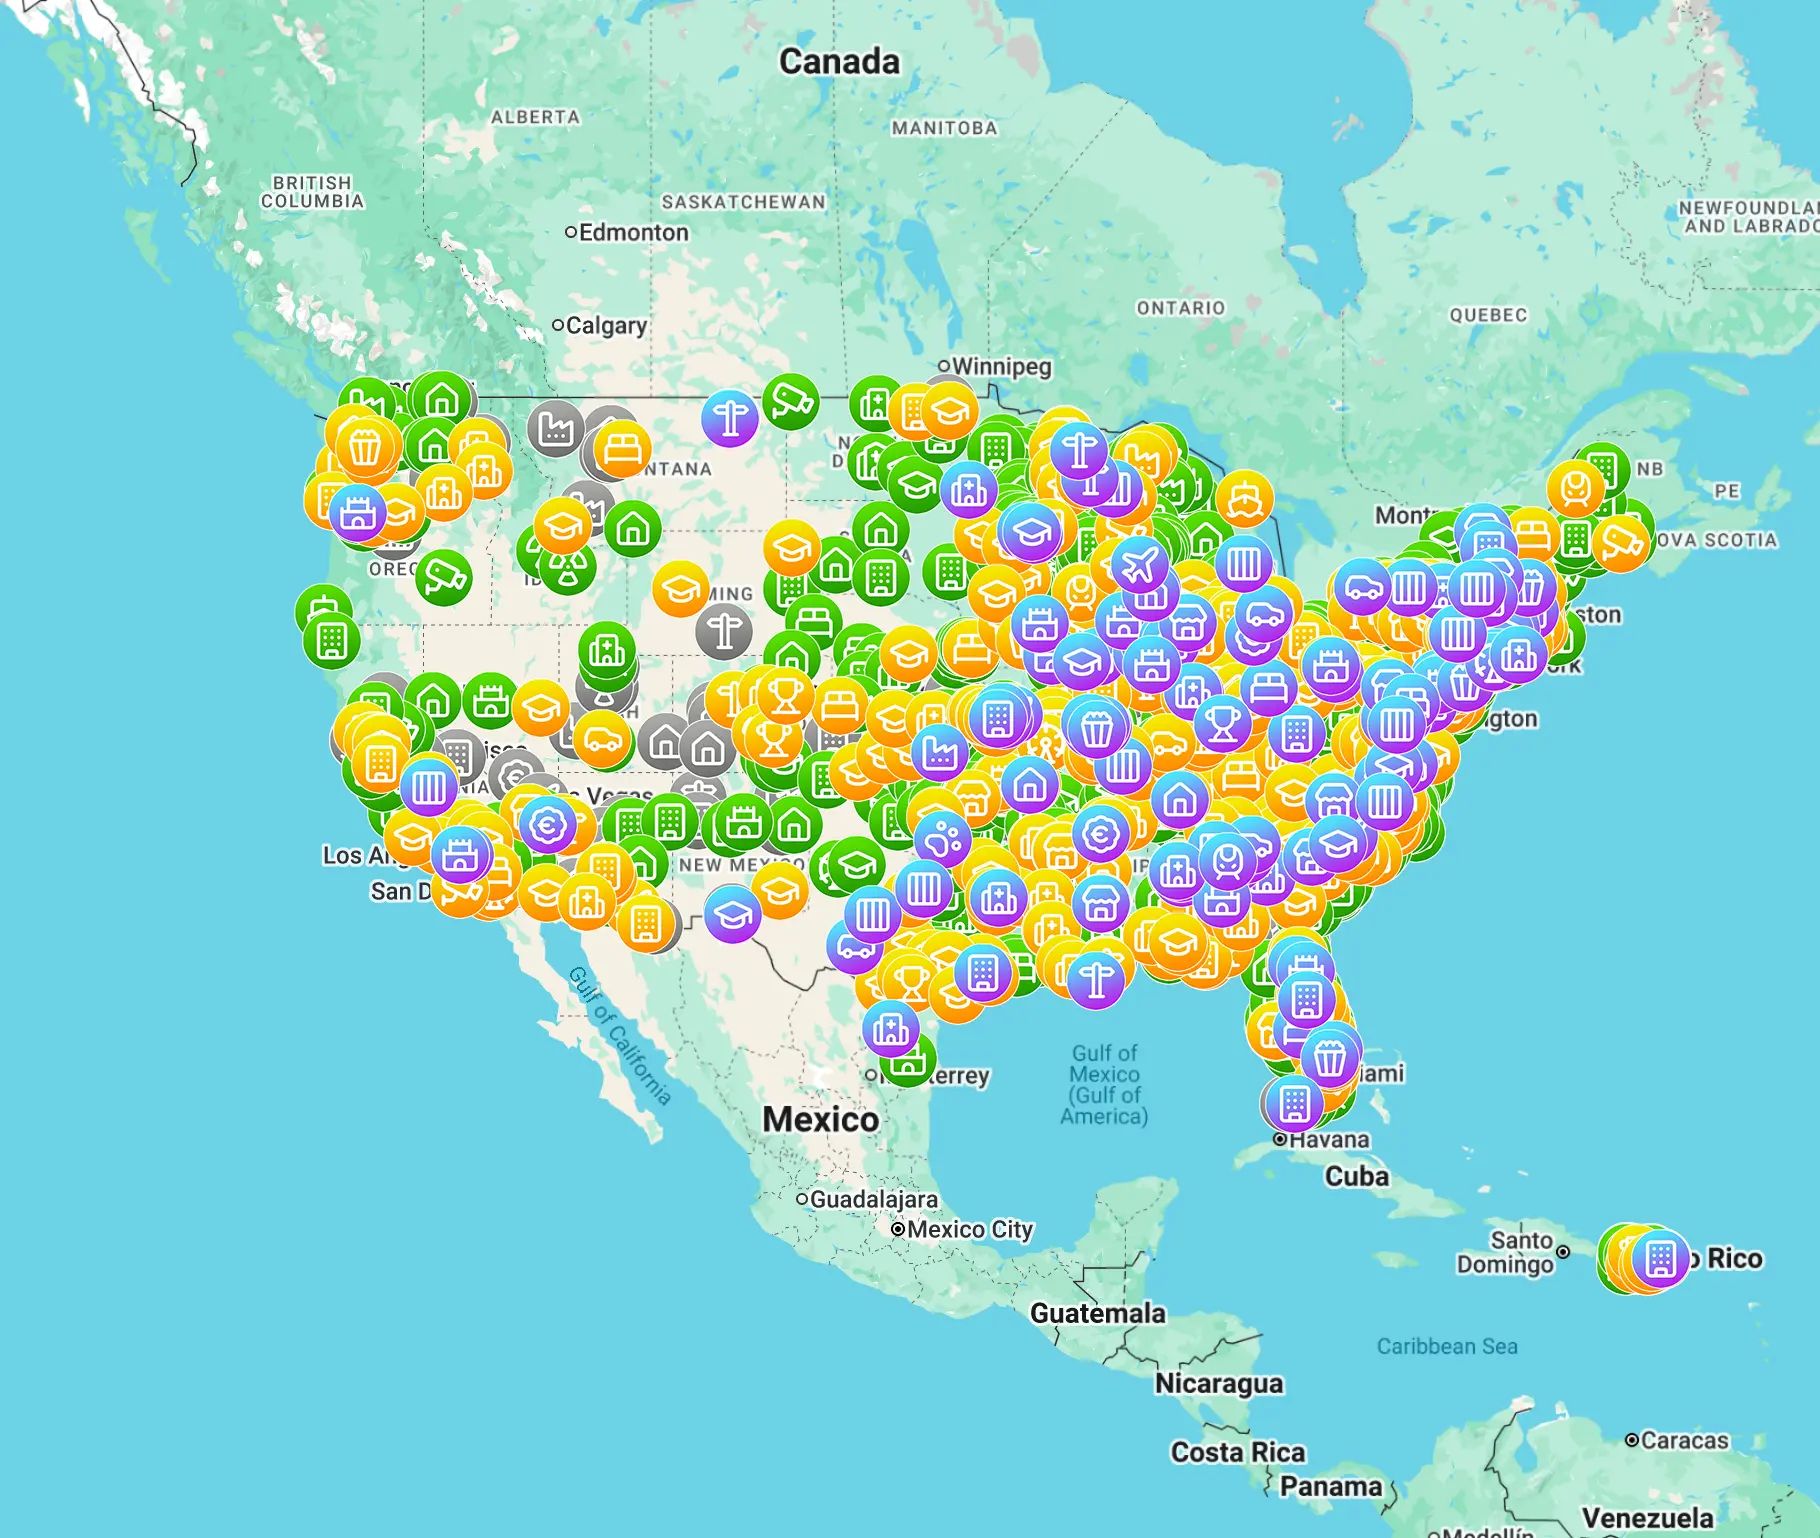The image size is (1820, 1538).
Task: Click the Mexico country label
Action: 820,1119
